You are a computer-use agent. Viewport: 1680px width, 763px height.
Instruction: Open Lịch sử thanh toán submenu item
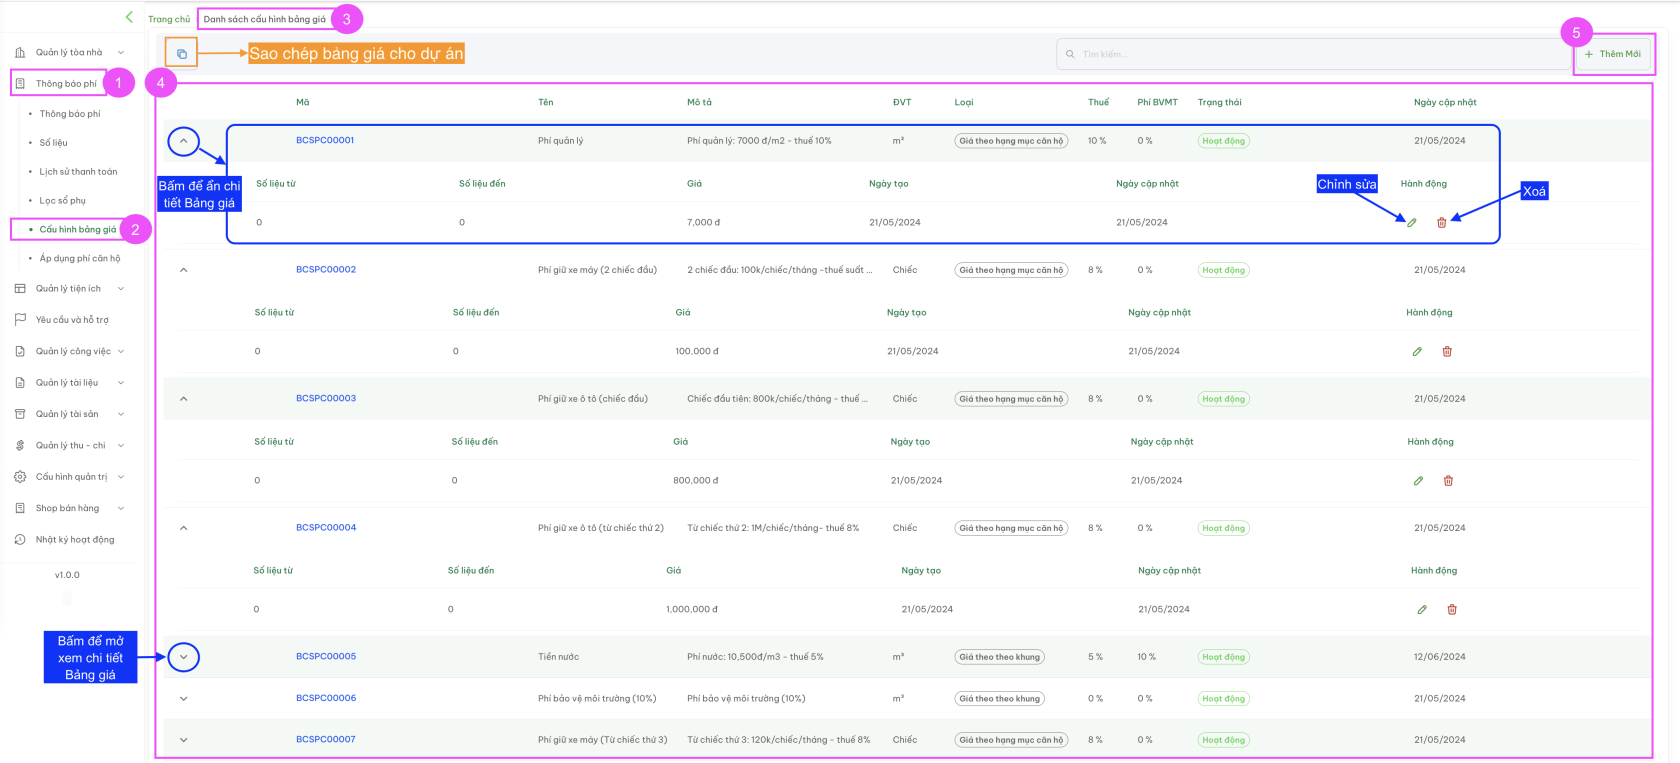[78, 172]
